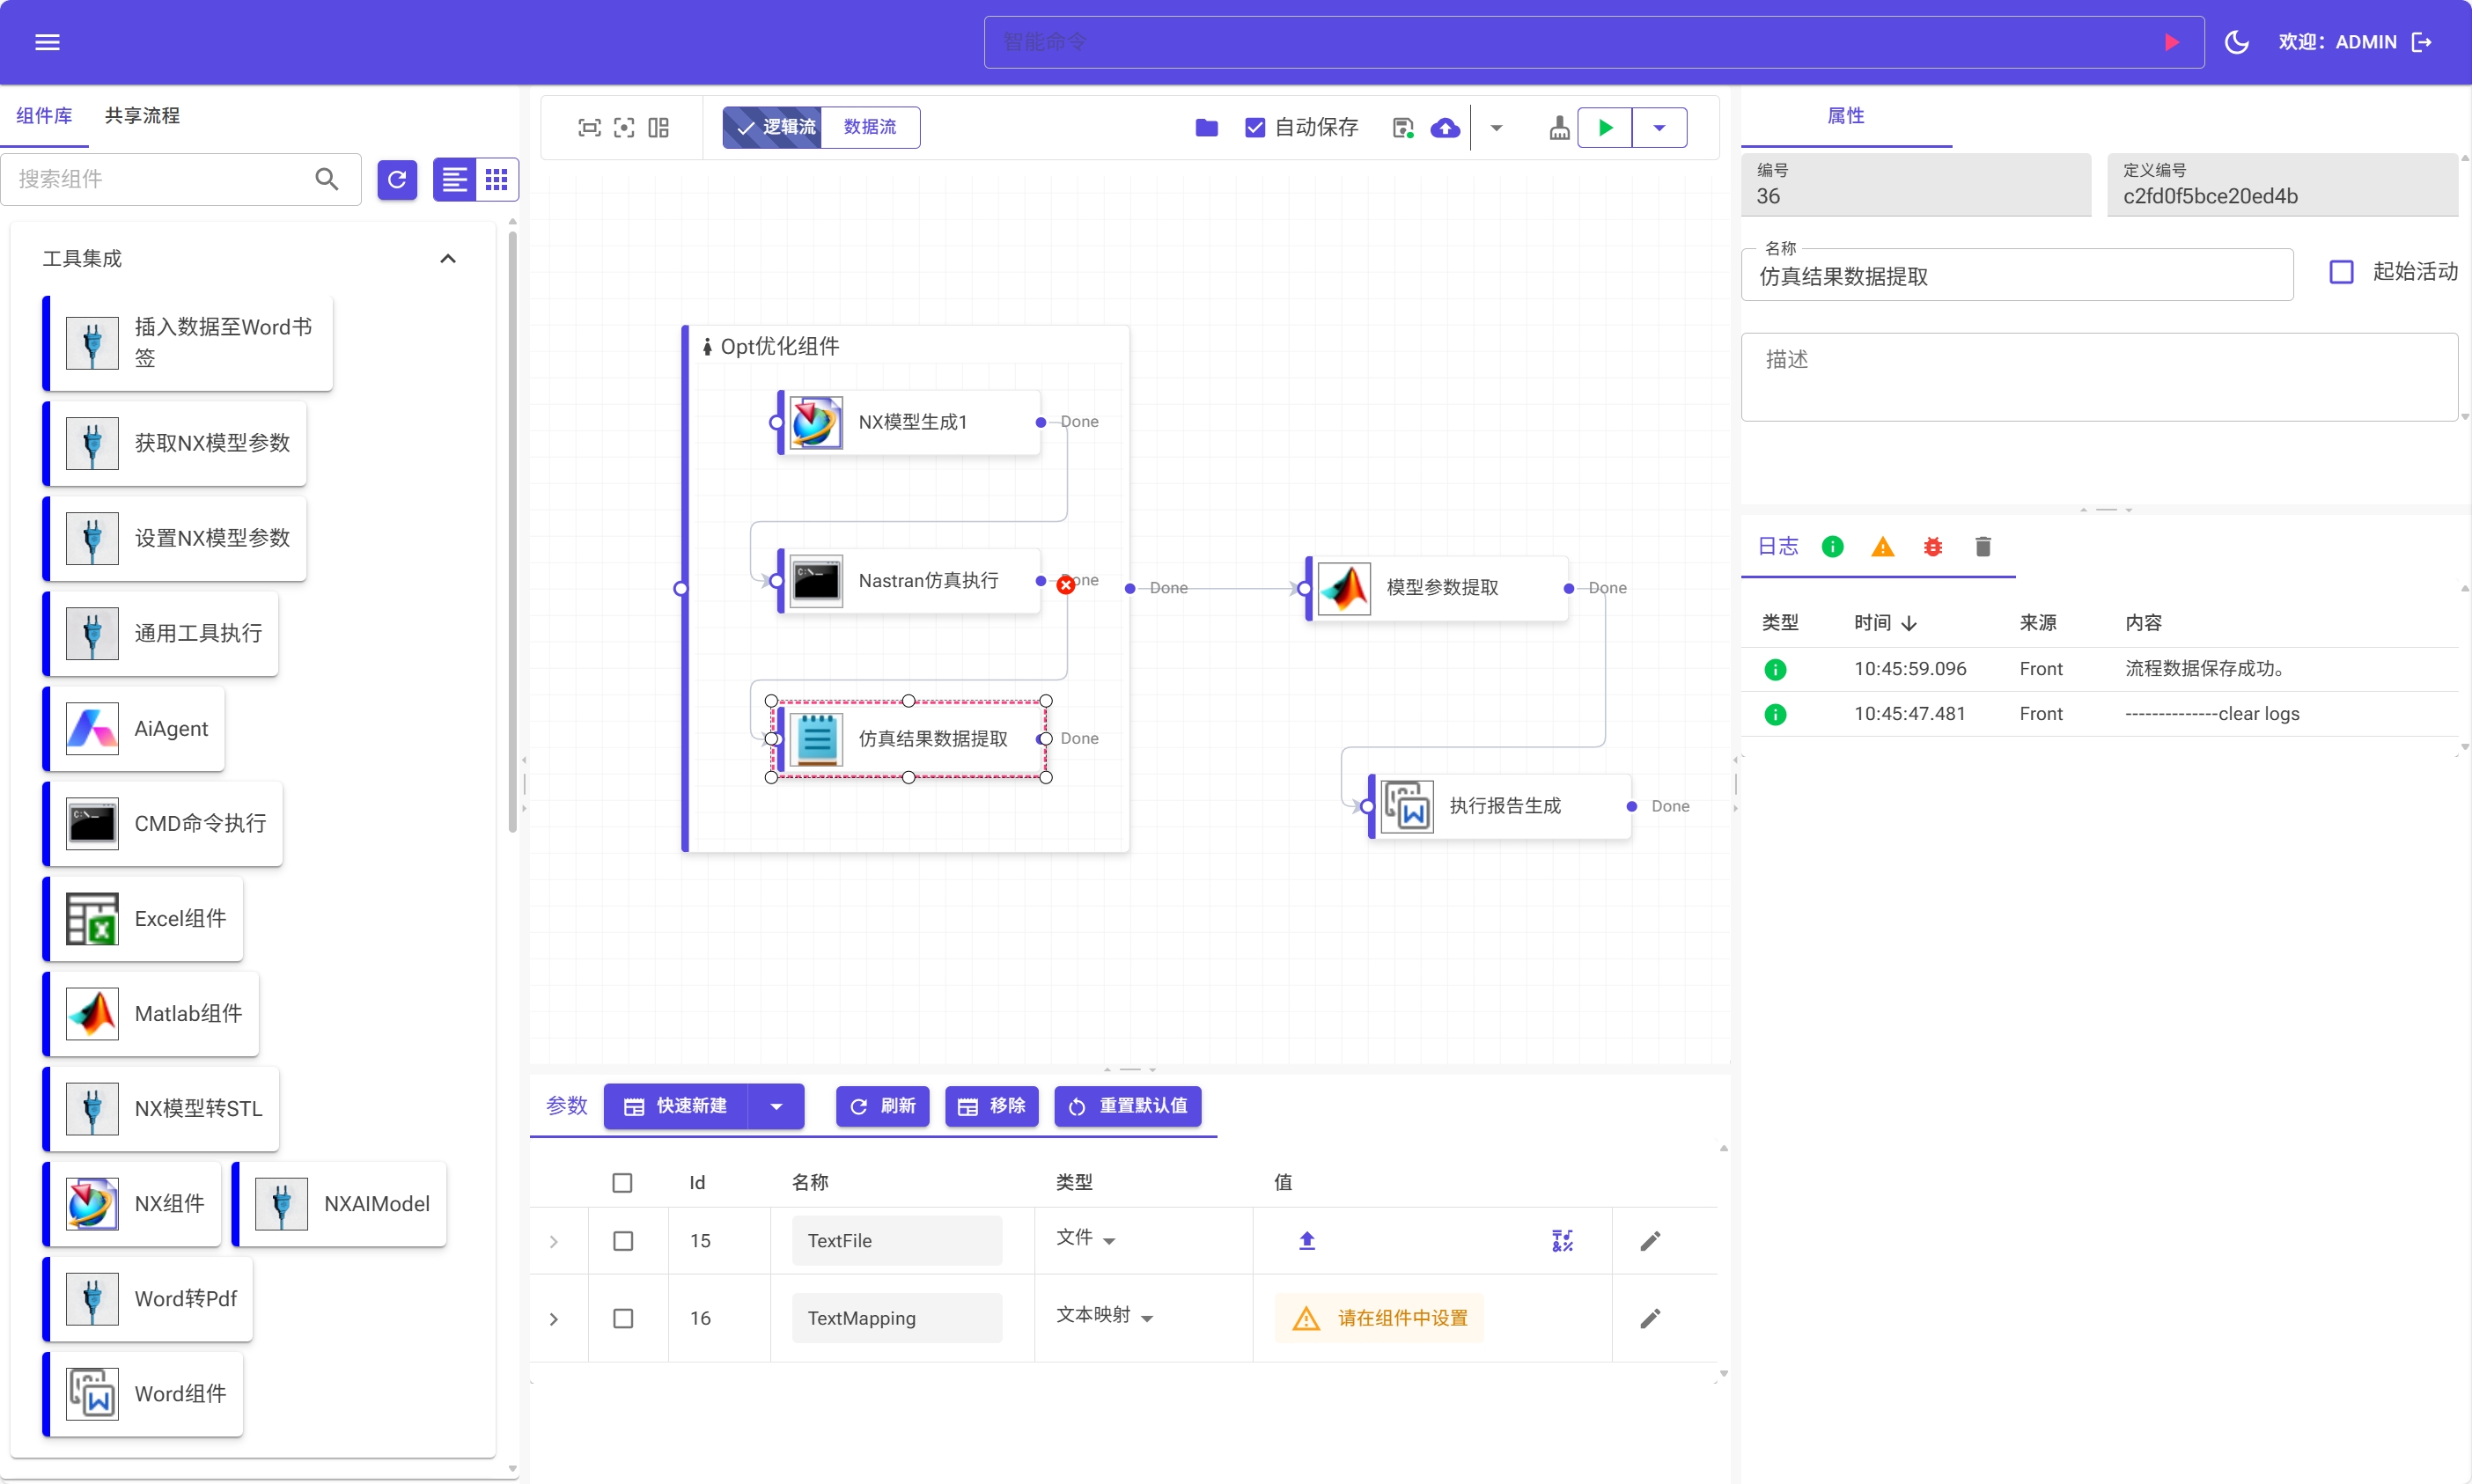The image size is (2472, 1484).
Task: Enable the 起始活动 checkbox
Action: click(x=2341, y=272)
